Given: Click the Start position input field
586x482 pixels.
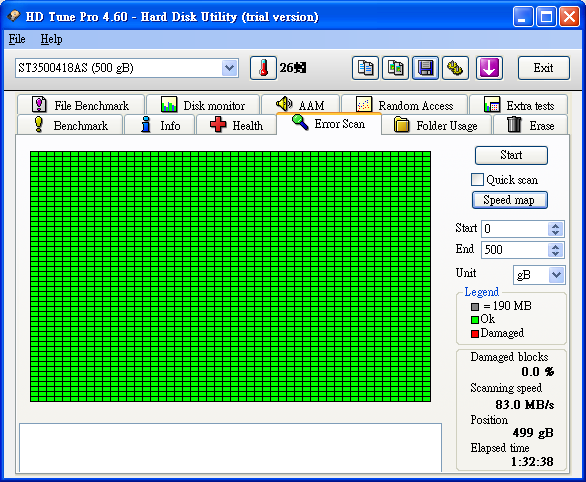Looking at the screenshot, I should pos(515,229).
